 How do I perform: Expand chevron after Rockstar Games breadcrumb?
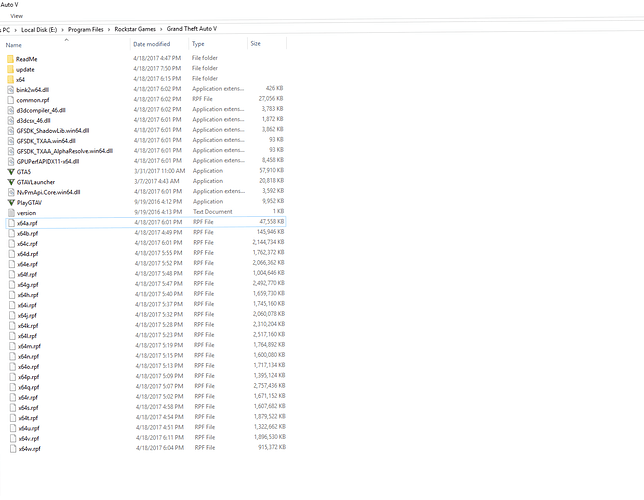pyautogui.click(x=161, y=29)
